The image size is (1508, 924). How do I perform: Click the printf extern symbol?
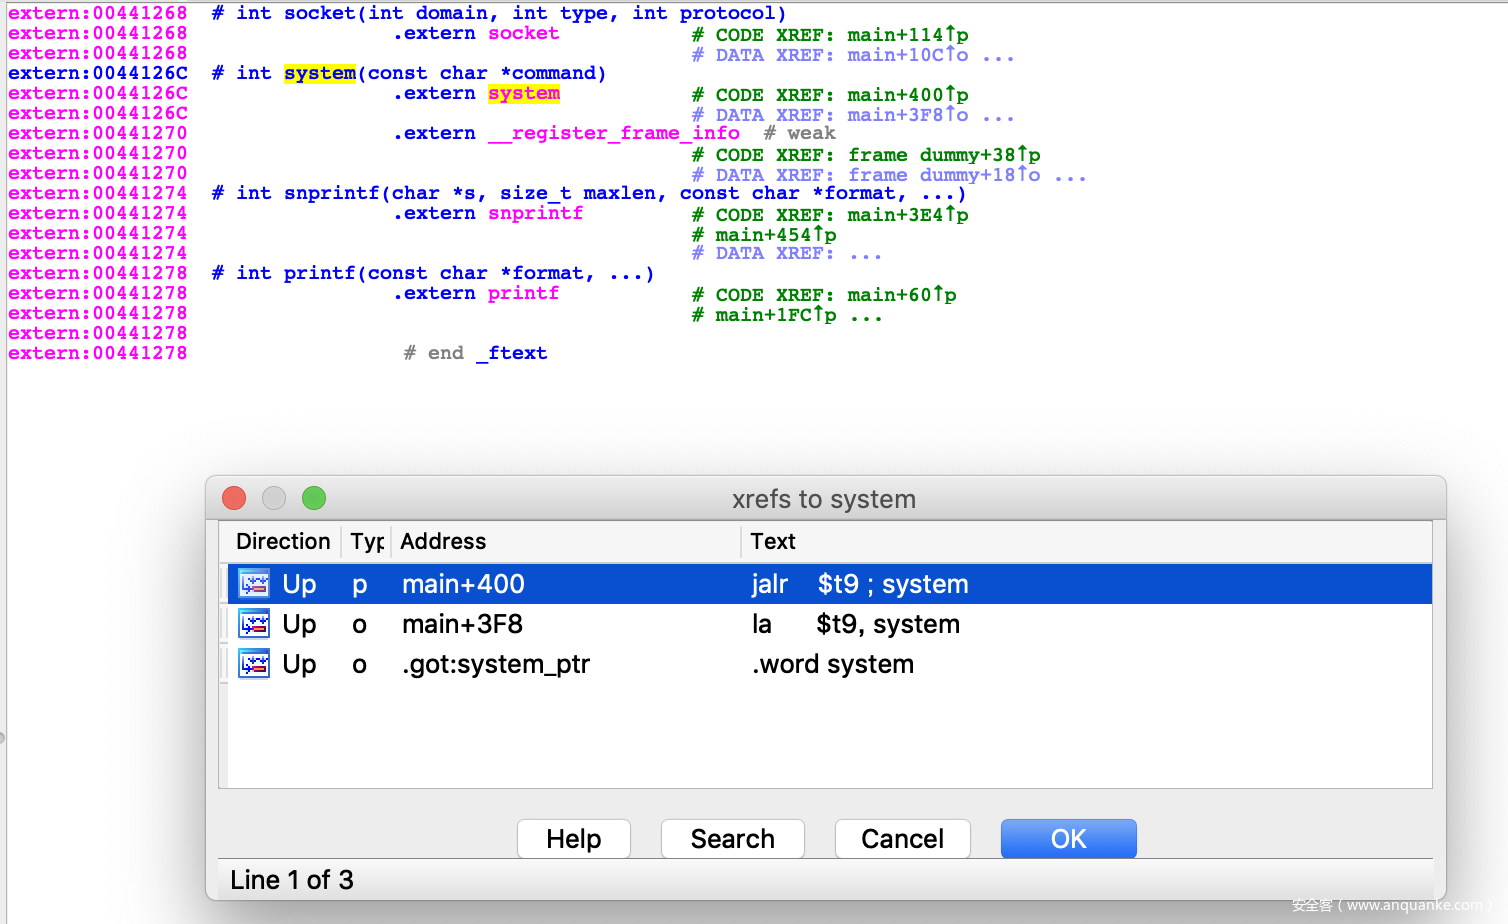(523, 294)
